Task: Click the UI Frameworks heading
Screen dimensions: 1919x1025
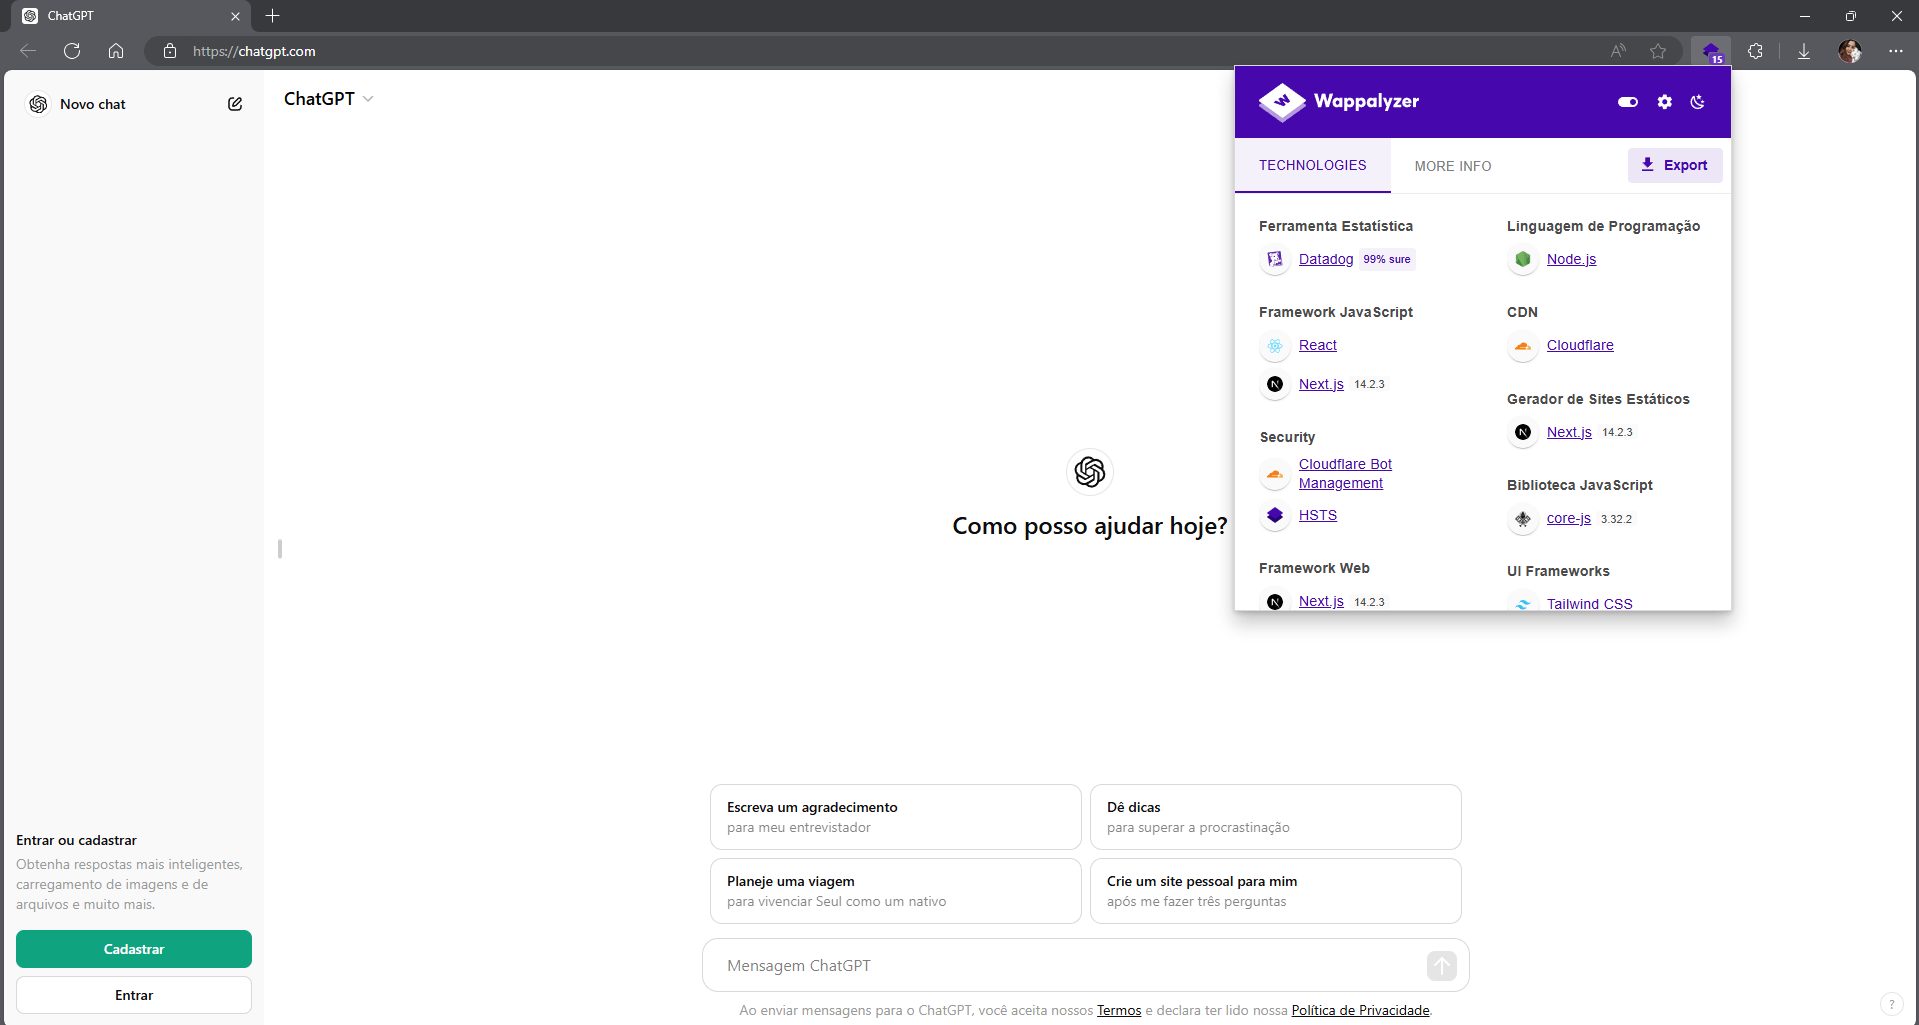Action: tap(1558, 572)
